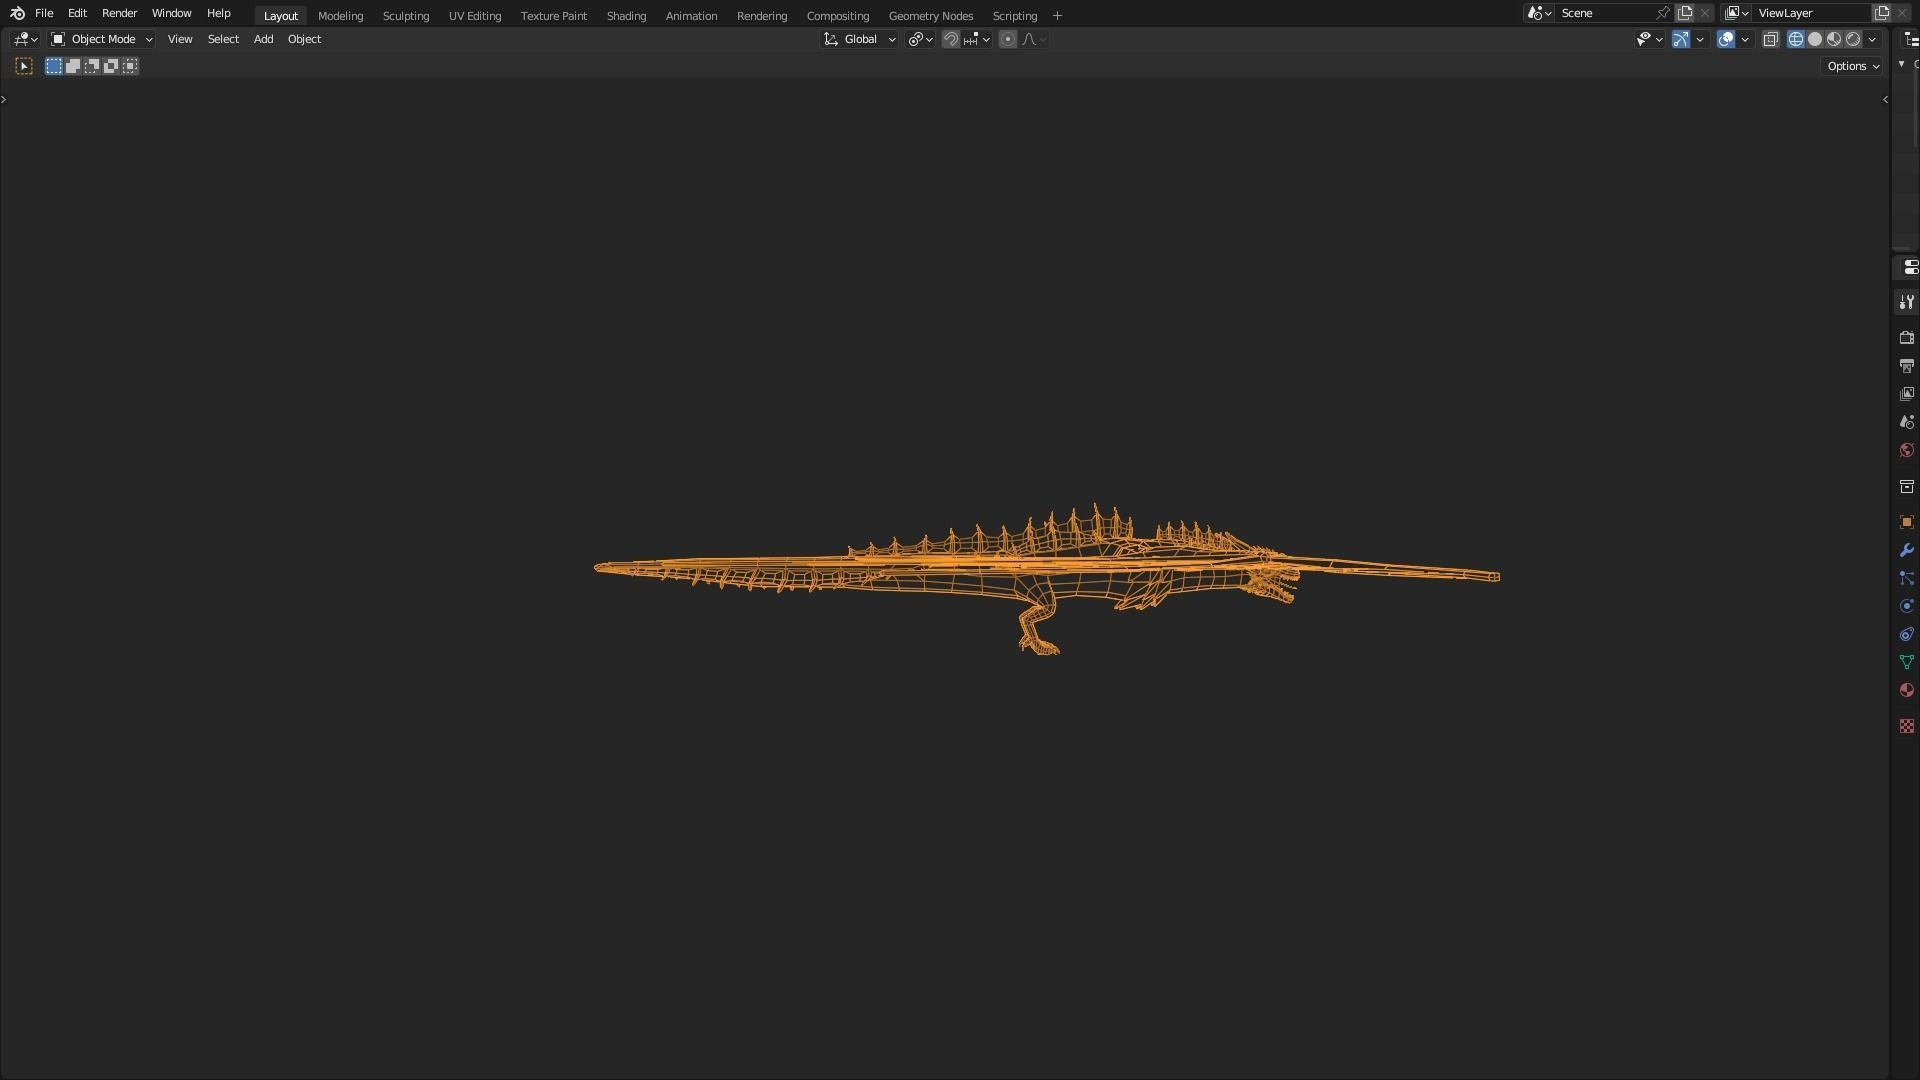Screen dimensions: 1920x1080
Task: Toggle proportional editing
Action: coord(1008,39)
